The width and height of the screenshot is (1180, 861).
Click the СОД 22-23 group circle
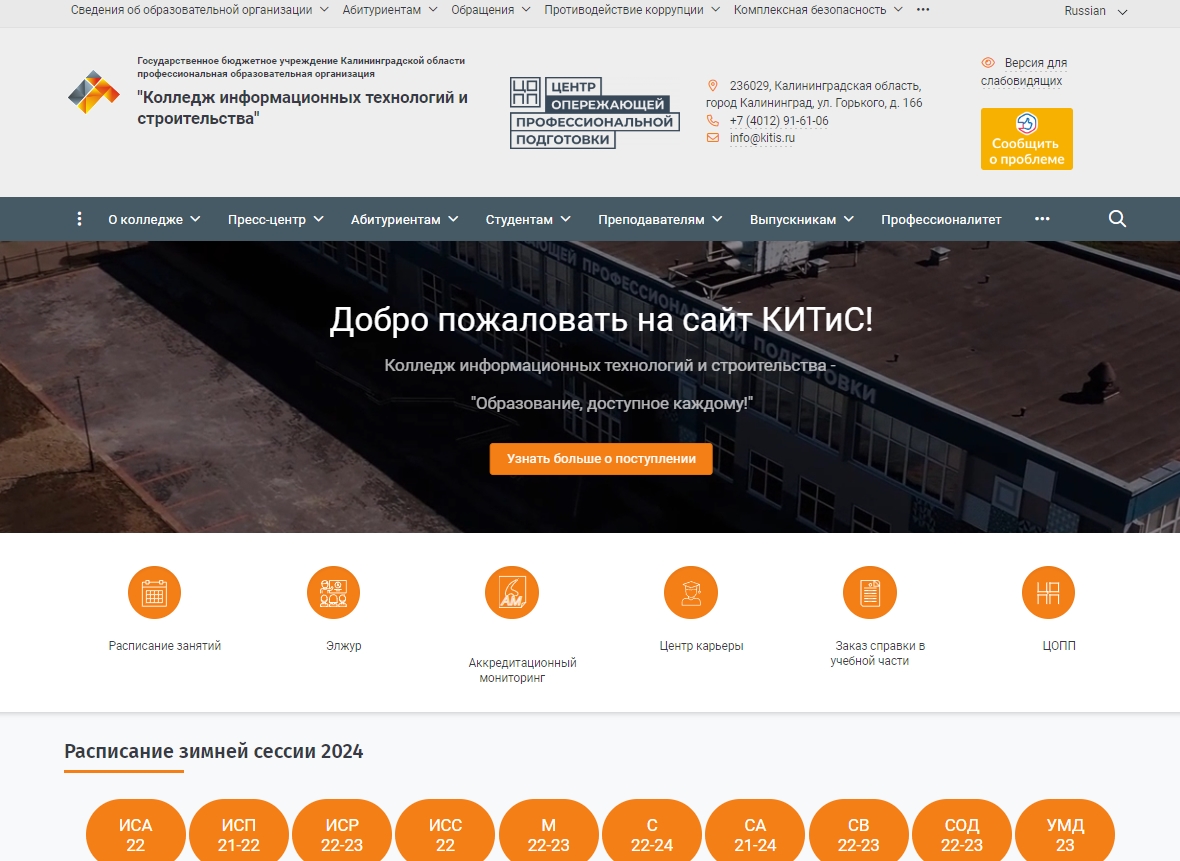[x=961, y=831]
